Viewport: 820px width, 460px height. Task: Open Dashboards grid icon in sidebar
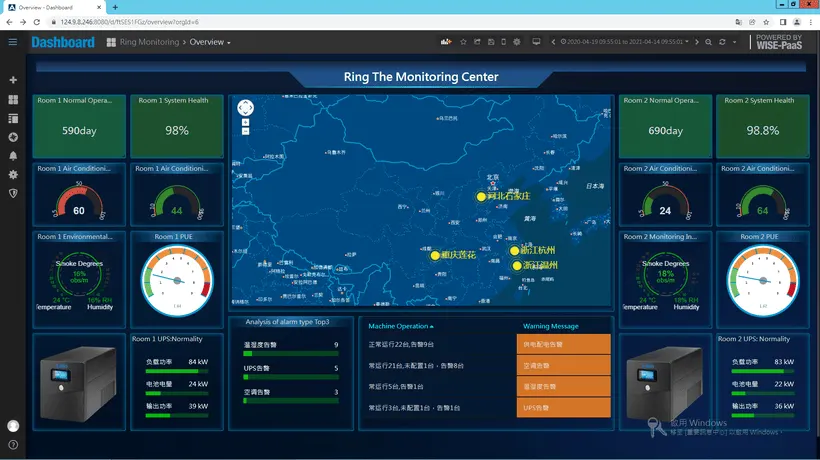[x=13, y=99]
